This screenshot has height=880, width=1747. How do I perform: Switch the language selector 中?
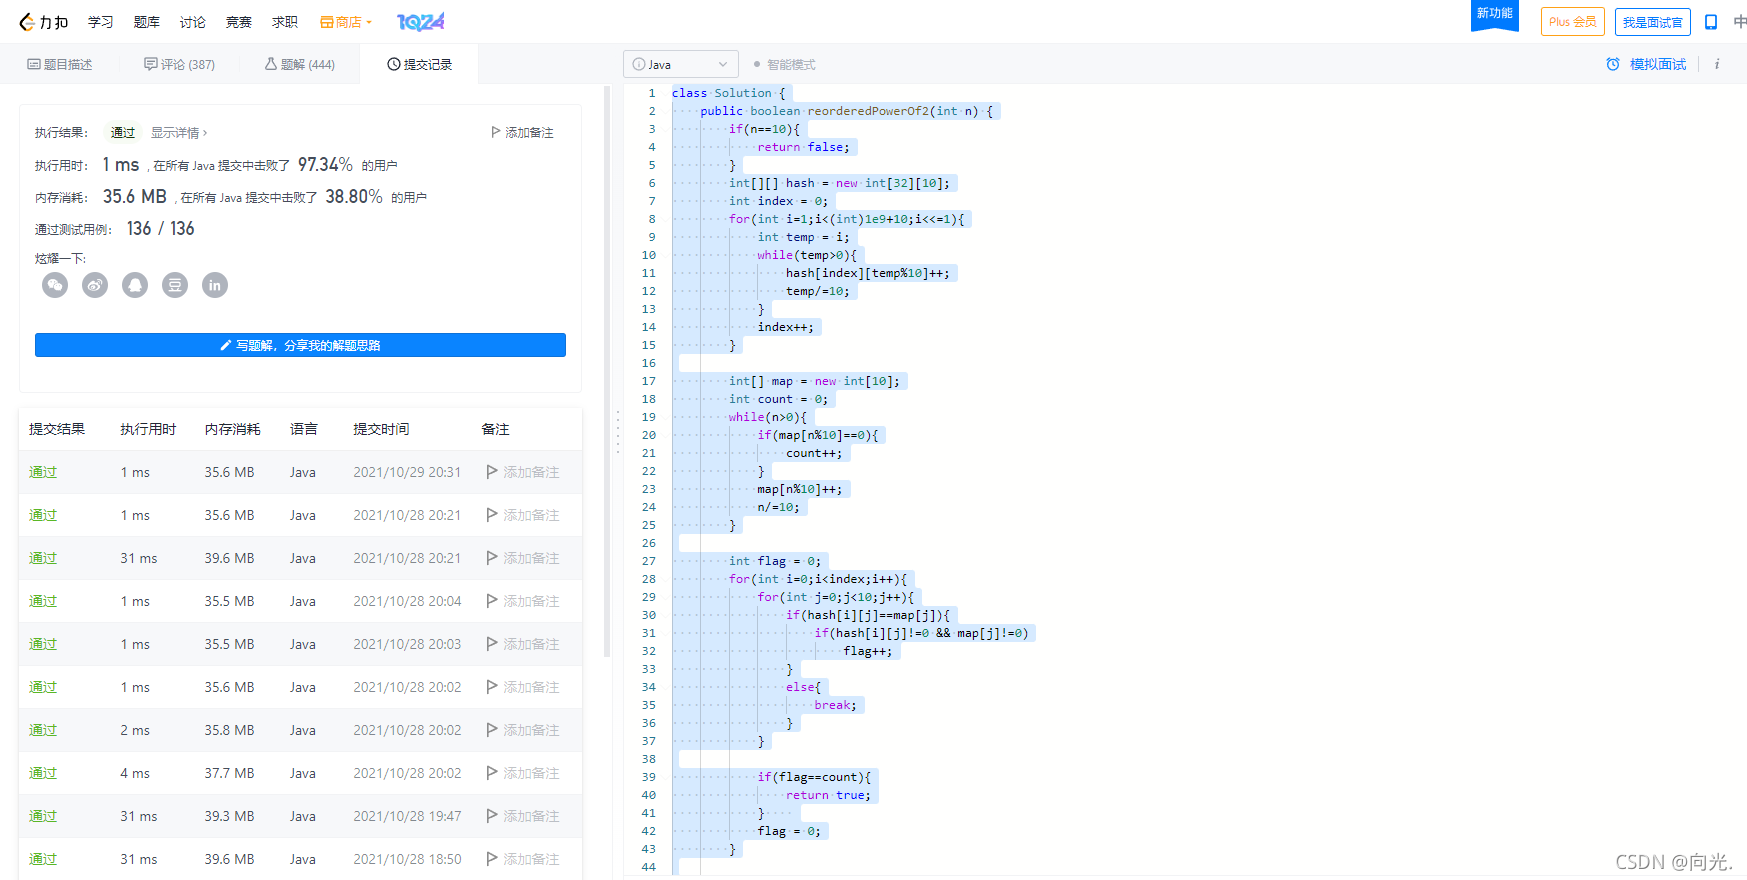point(1739,22)
